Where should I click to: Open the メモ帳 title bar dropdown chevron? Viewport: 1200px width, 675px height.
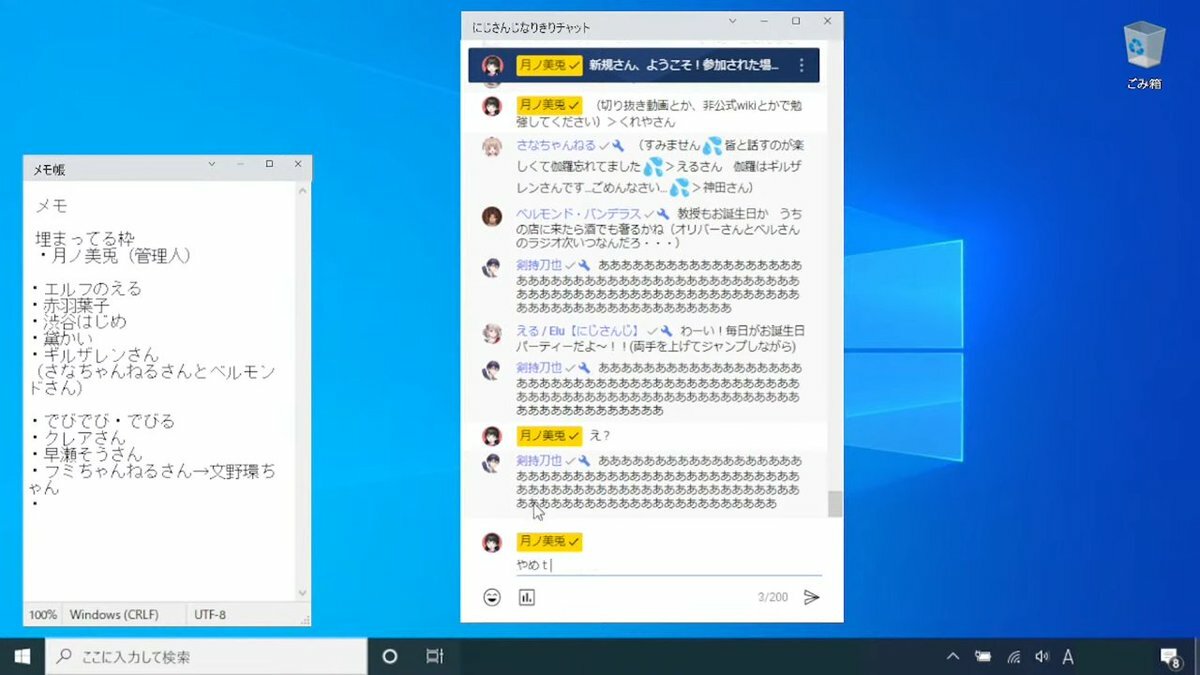(x=211, y=164)
